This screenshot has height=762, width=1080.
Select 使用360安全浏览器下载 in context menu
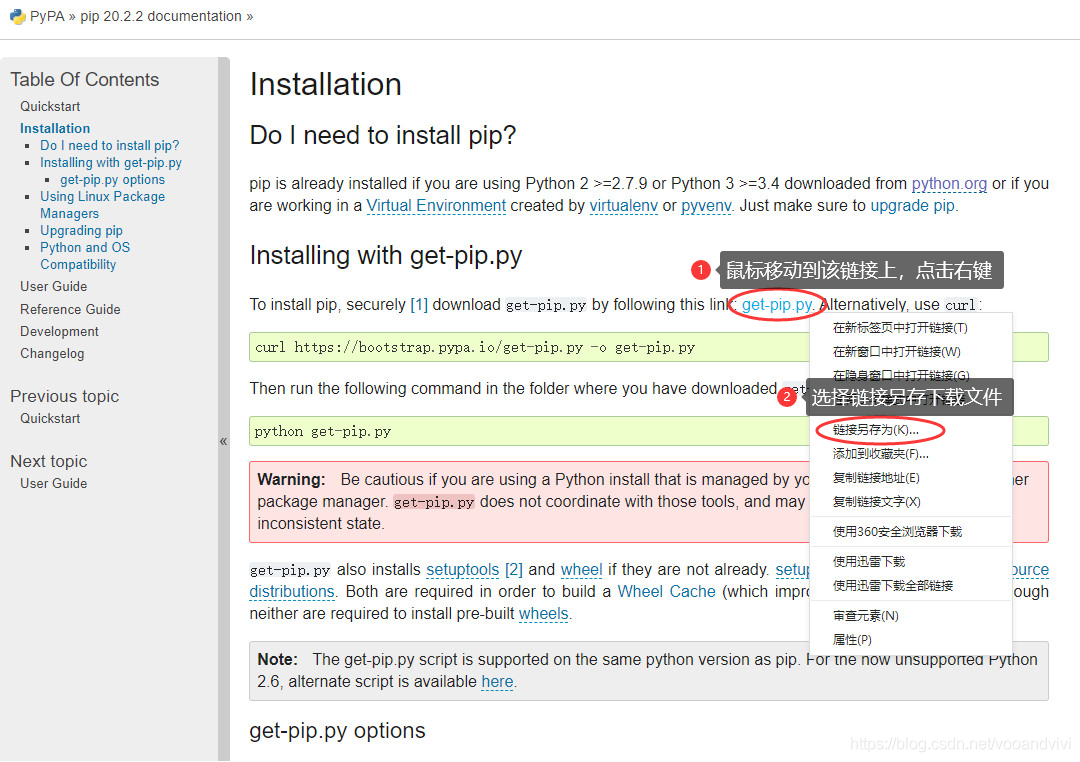897,532
